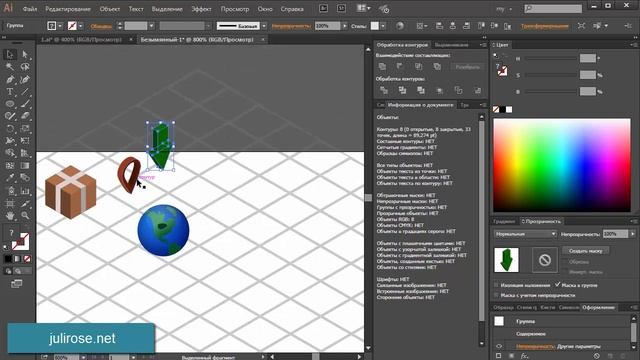Image resolution: width=640 pixels, height=360 pixels.
Task: Select the Hand tool
Action: click(x=10, y=215)
